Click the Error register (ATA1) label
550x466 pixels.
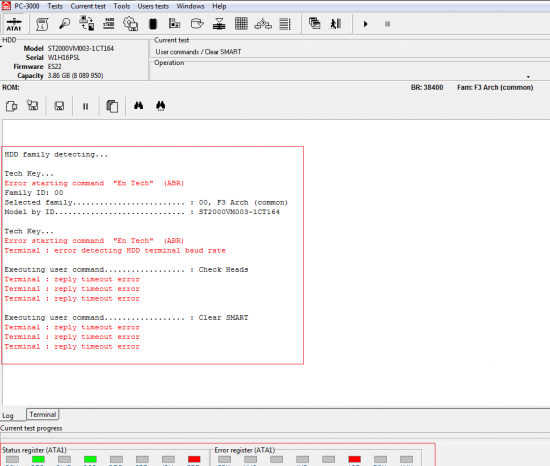coord(244,450)
